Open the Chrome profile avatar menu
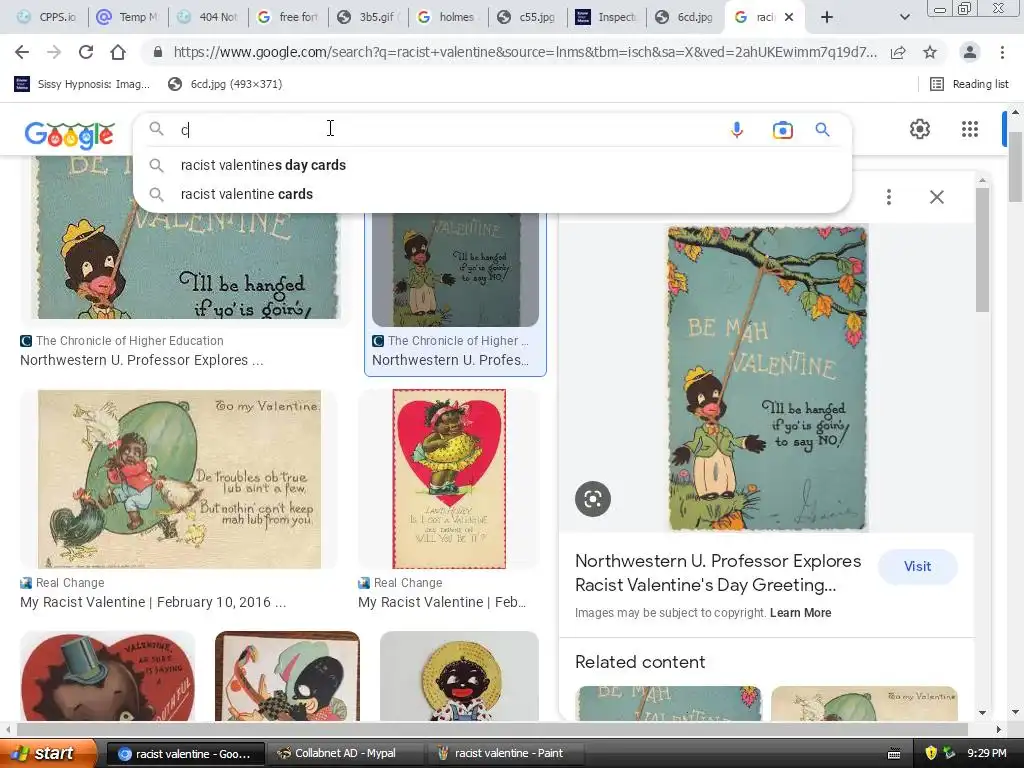Viewport: 1024px width, 768px height. tap(970, 52)
